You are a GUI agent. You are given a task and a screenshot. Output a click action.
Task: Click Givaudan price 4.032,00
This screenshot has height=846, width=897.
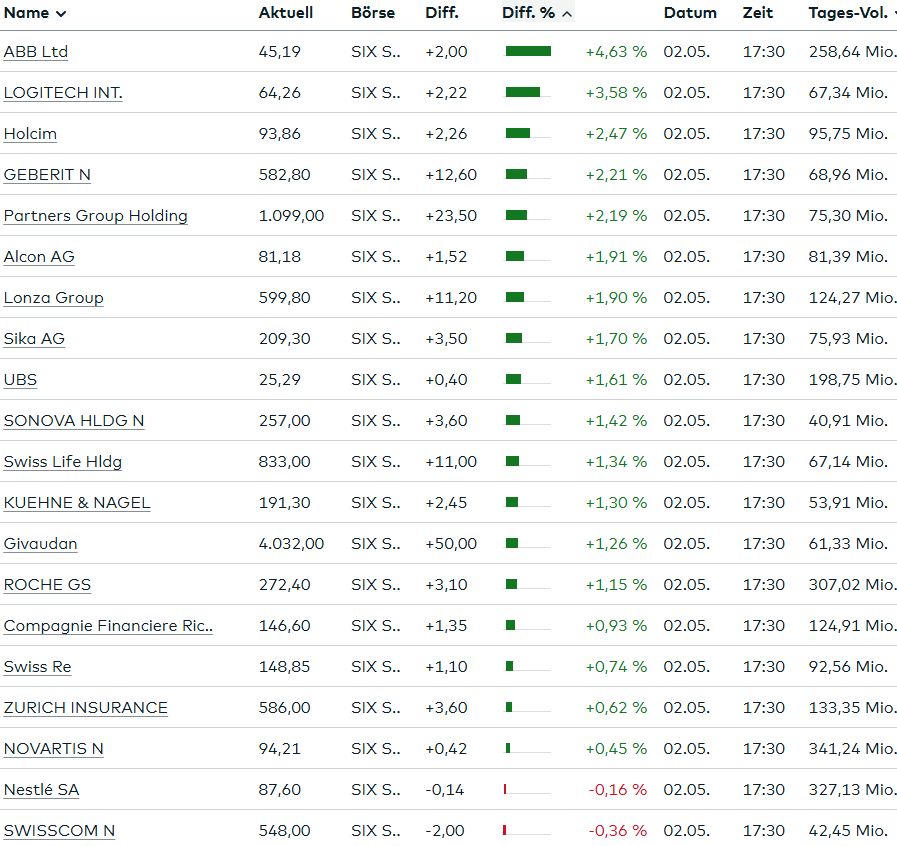291,543
